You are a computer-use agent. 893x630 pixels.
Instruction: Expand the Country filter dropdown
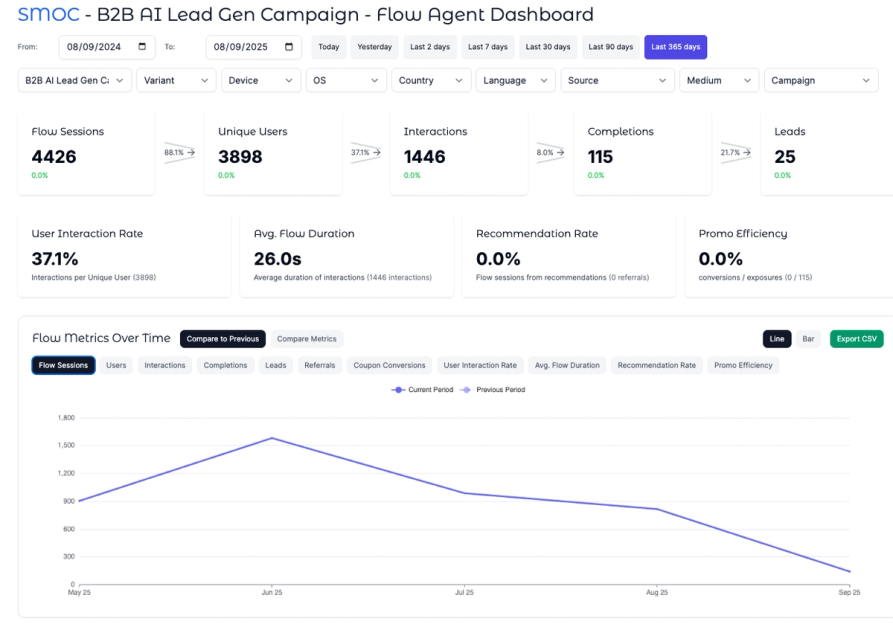click(430, 80)
